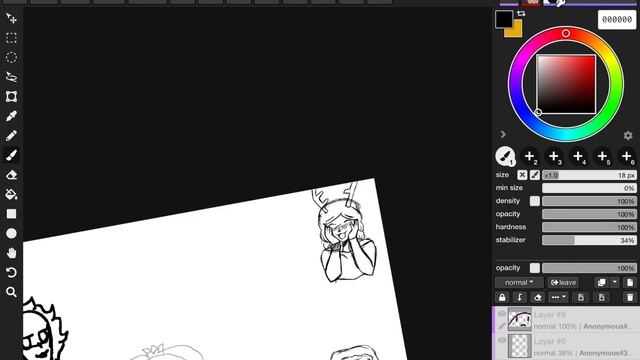Select the Hand pan tool
The height and width of the screenshot is (360, 640).
pyautogui.click(x=11, y=253)
